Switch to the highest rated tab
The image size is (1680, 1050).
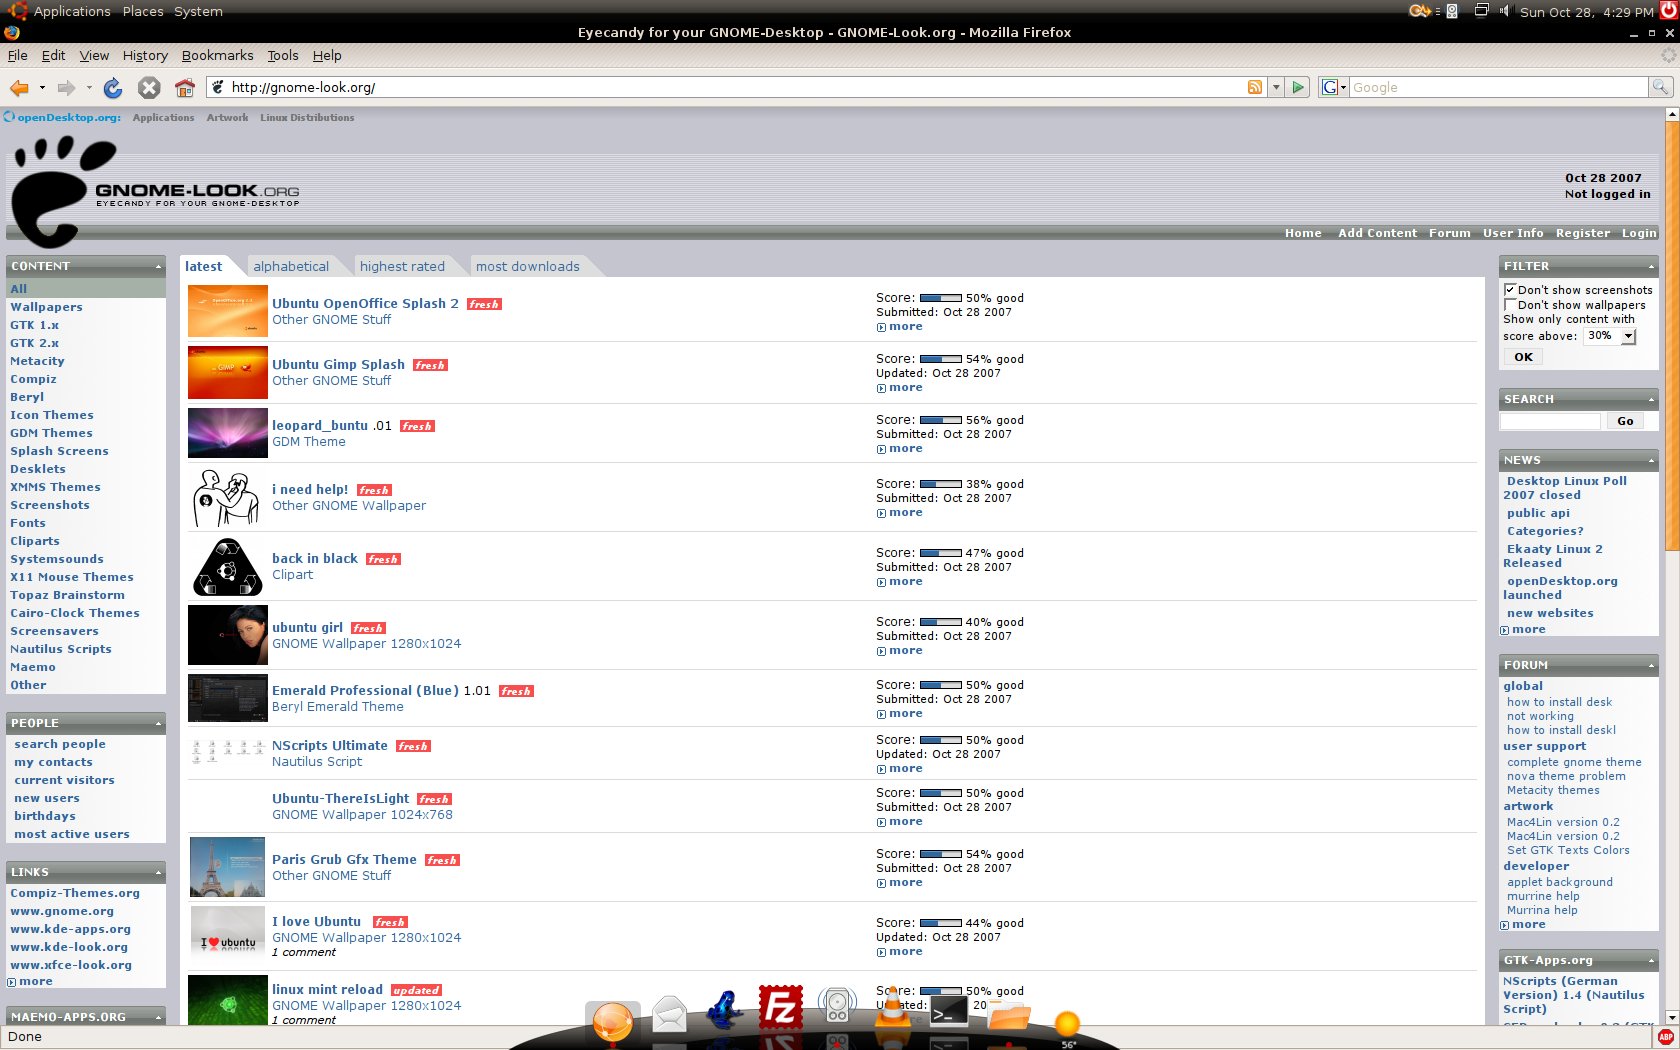pos(402,266)
